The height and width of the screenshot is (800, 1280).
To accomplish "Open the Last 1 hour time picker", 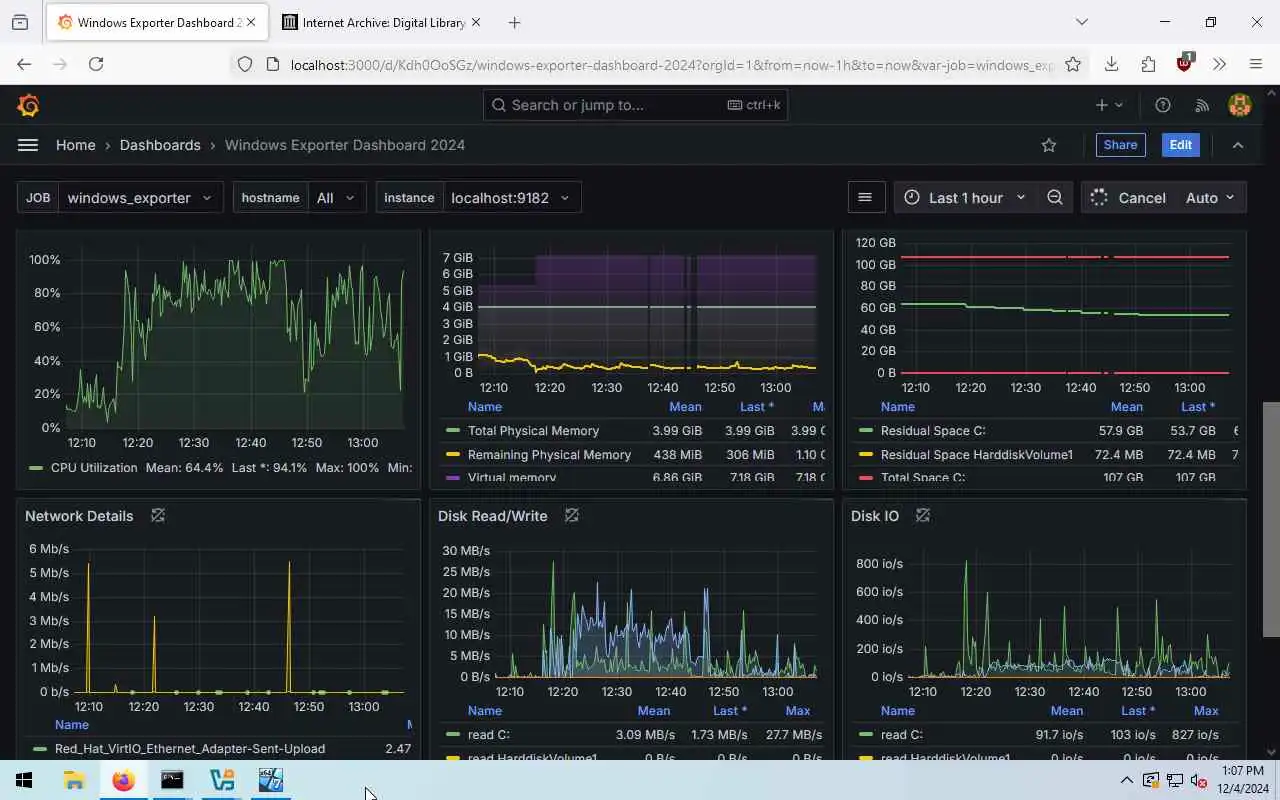I will click(x=965, y=198).
